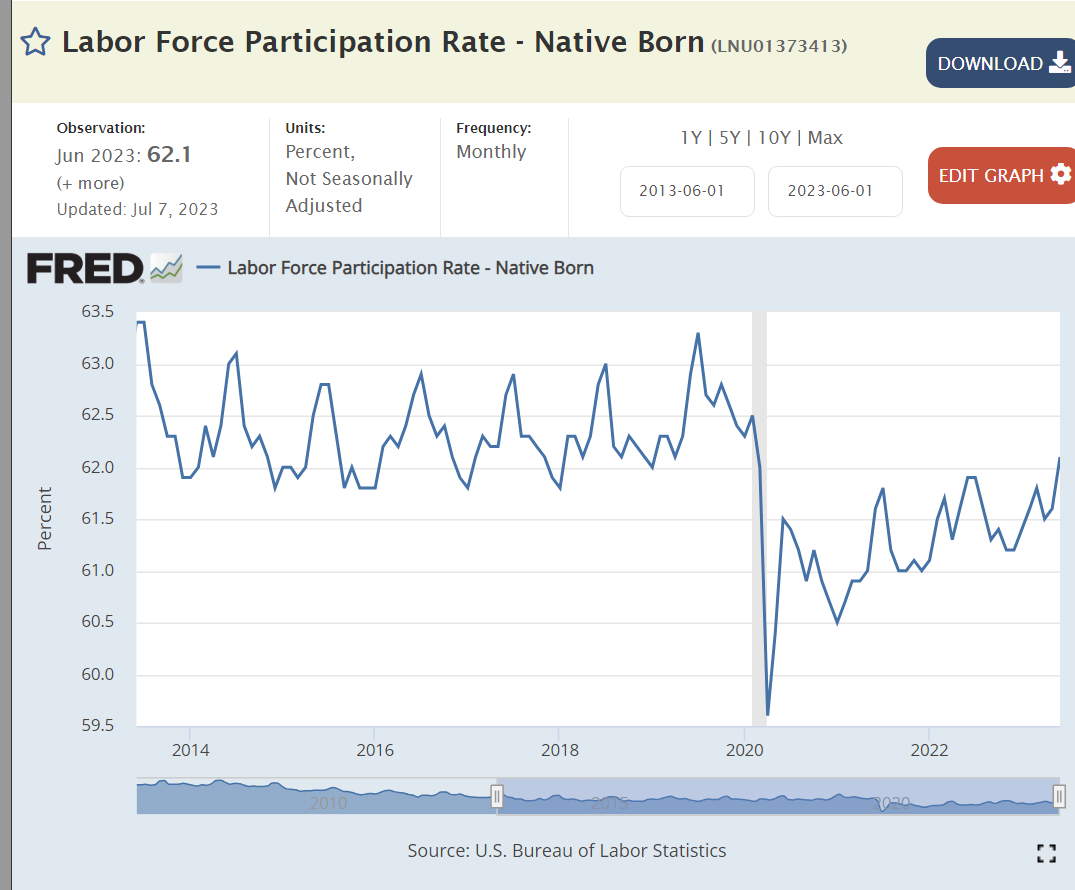
Task: Click the end date field 2023-06-01
Action: click(x=835, y=191)
